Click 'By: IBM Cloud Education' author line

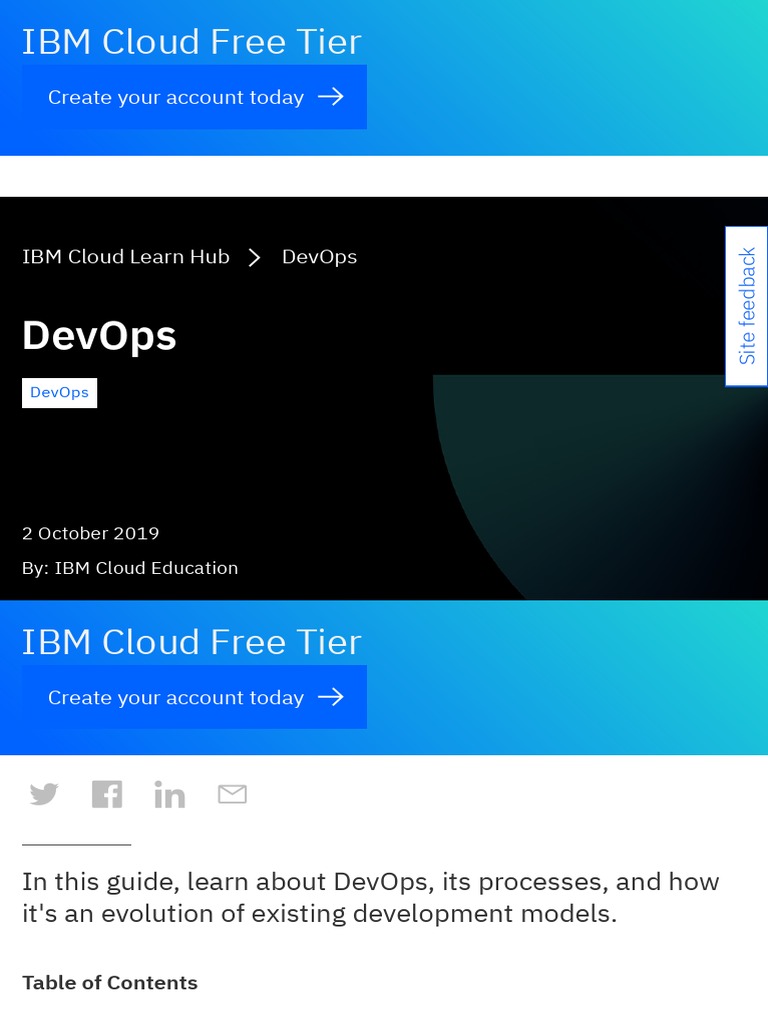point(130,568)
